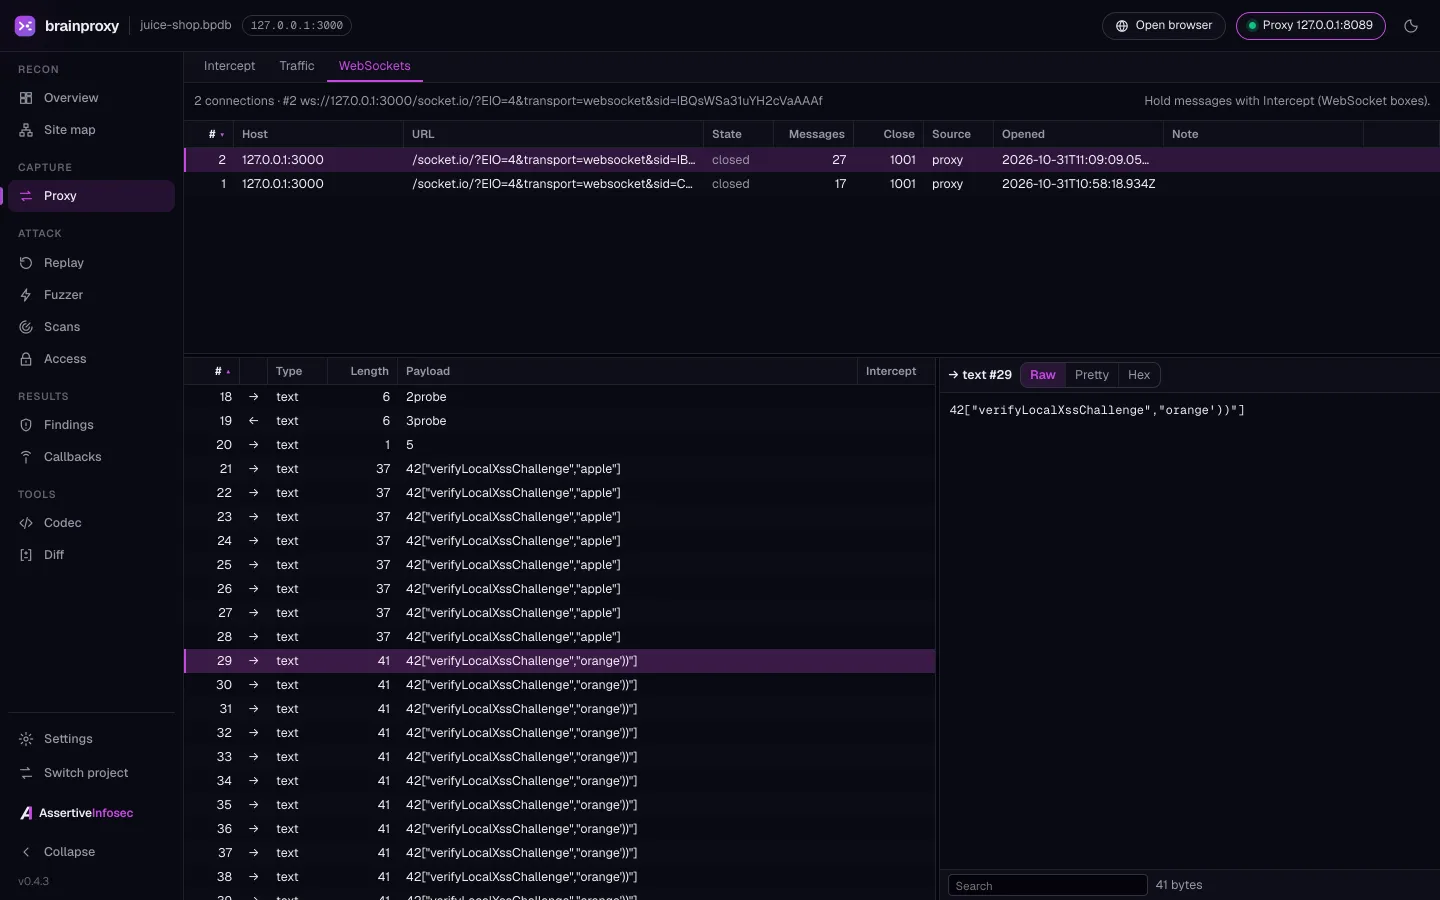
Task: Click Switch project
Action: 91,773
